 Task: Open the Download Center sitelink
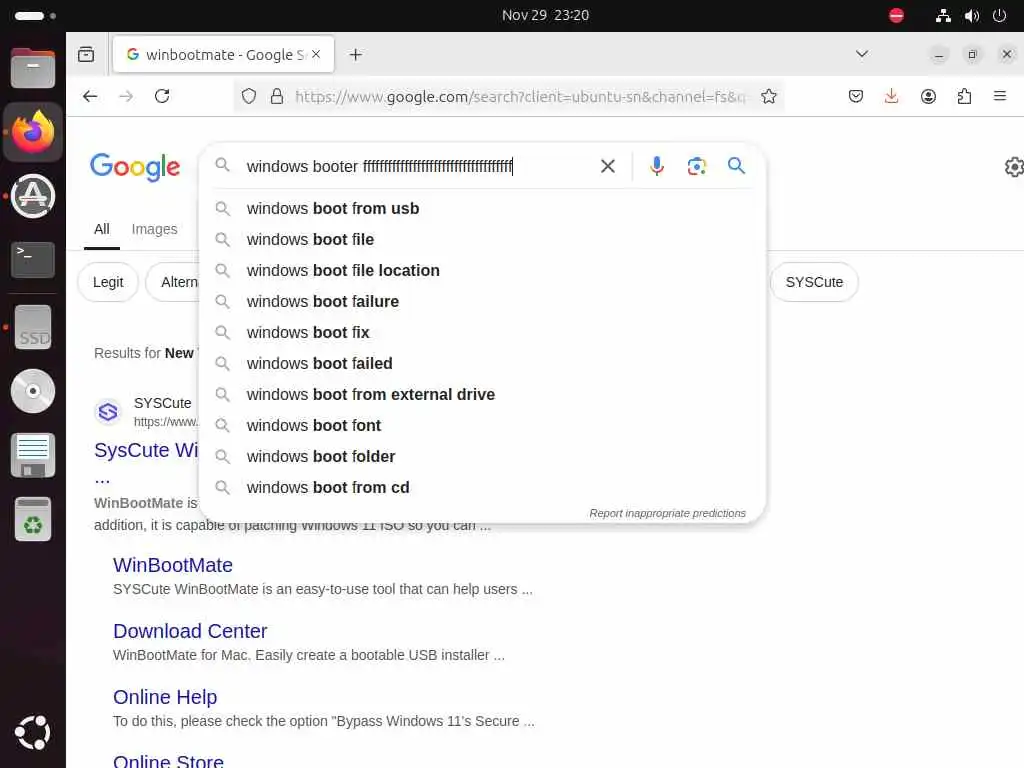190,631
